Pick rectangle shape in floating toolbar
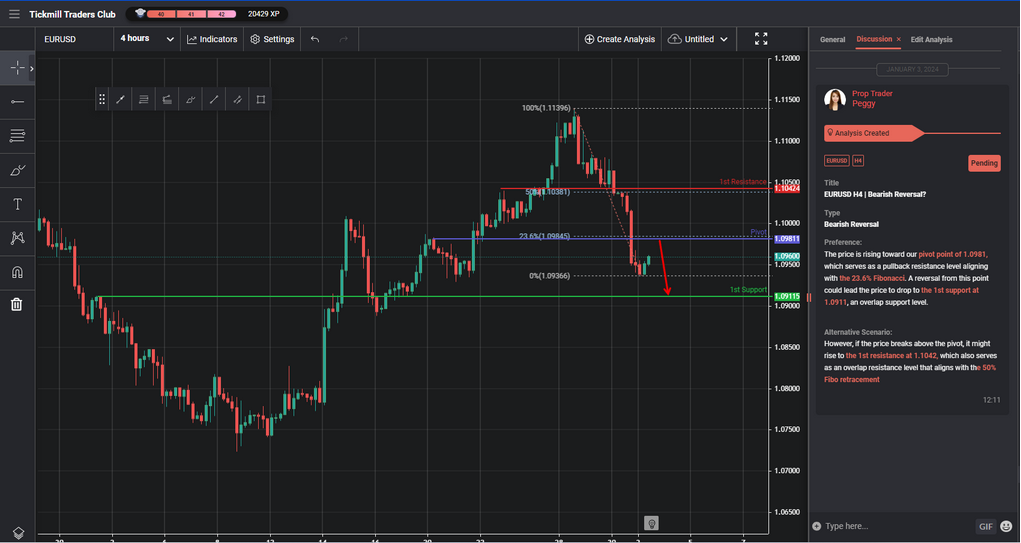This screenshot has height=543, width=1021. pos(261,100)
